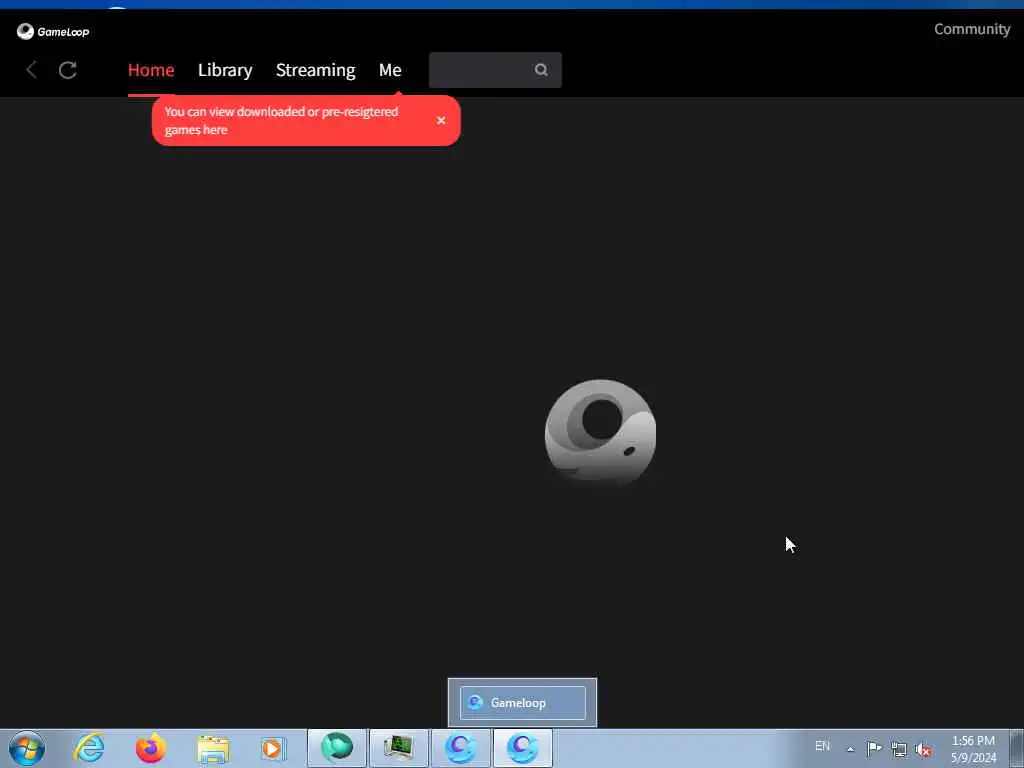
Task: Reload the page with the refresh icon
Action: [x=68, y=70]
